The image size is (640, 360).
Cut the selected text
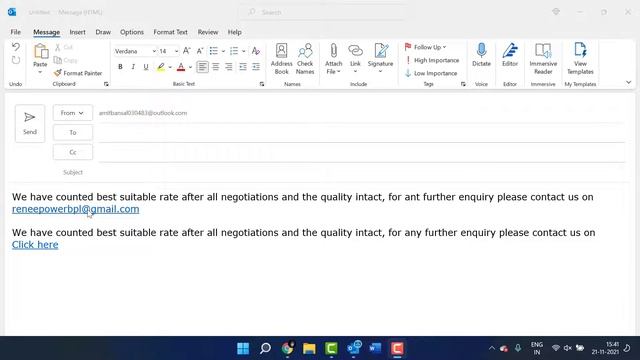64,47
